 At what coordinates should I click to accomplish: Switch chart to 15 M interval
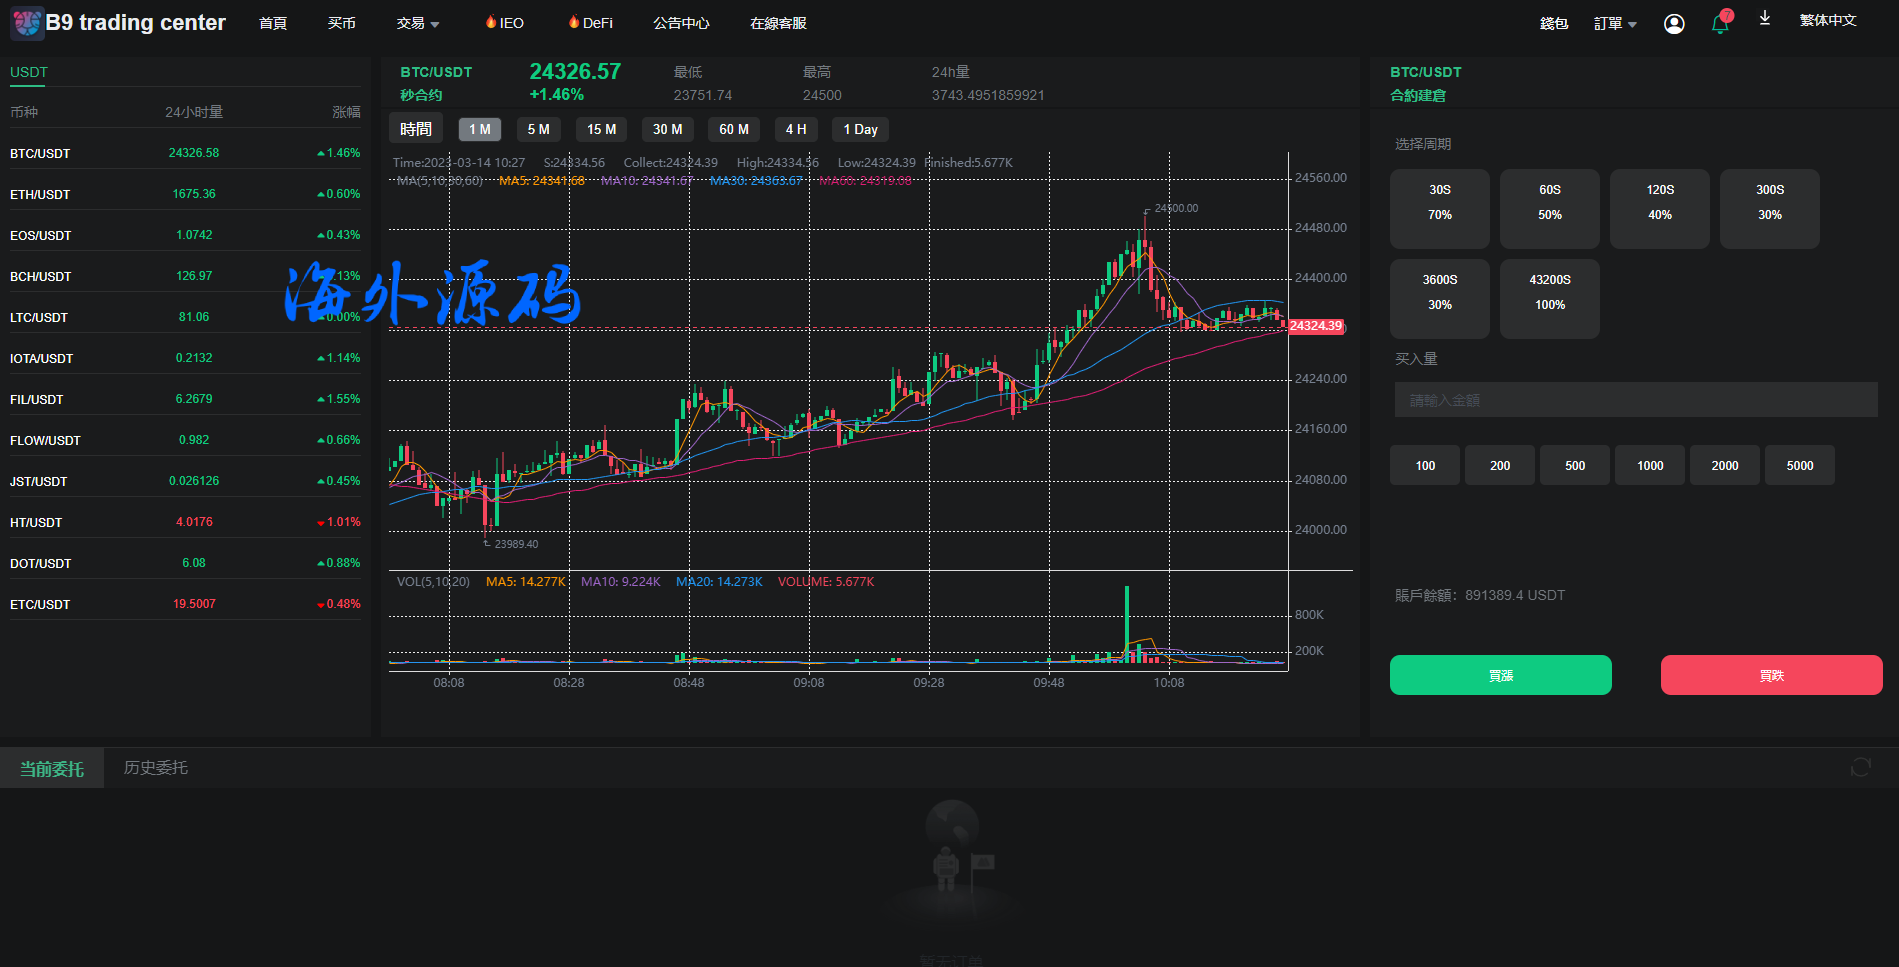coord(601,130)
